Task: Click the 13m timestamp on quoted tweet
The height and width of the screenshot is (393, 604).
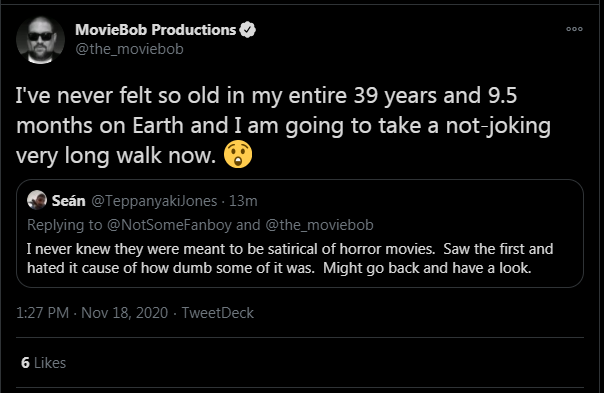Action: pyautogui.click(x=243, y=201)
